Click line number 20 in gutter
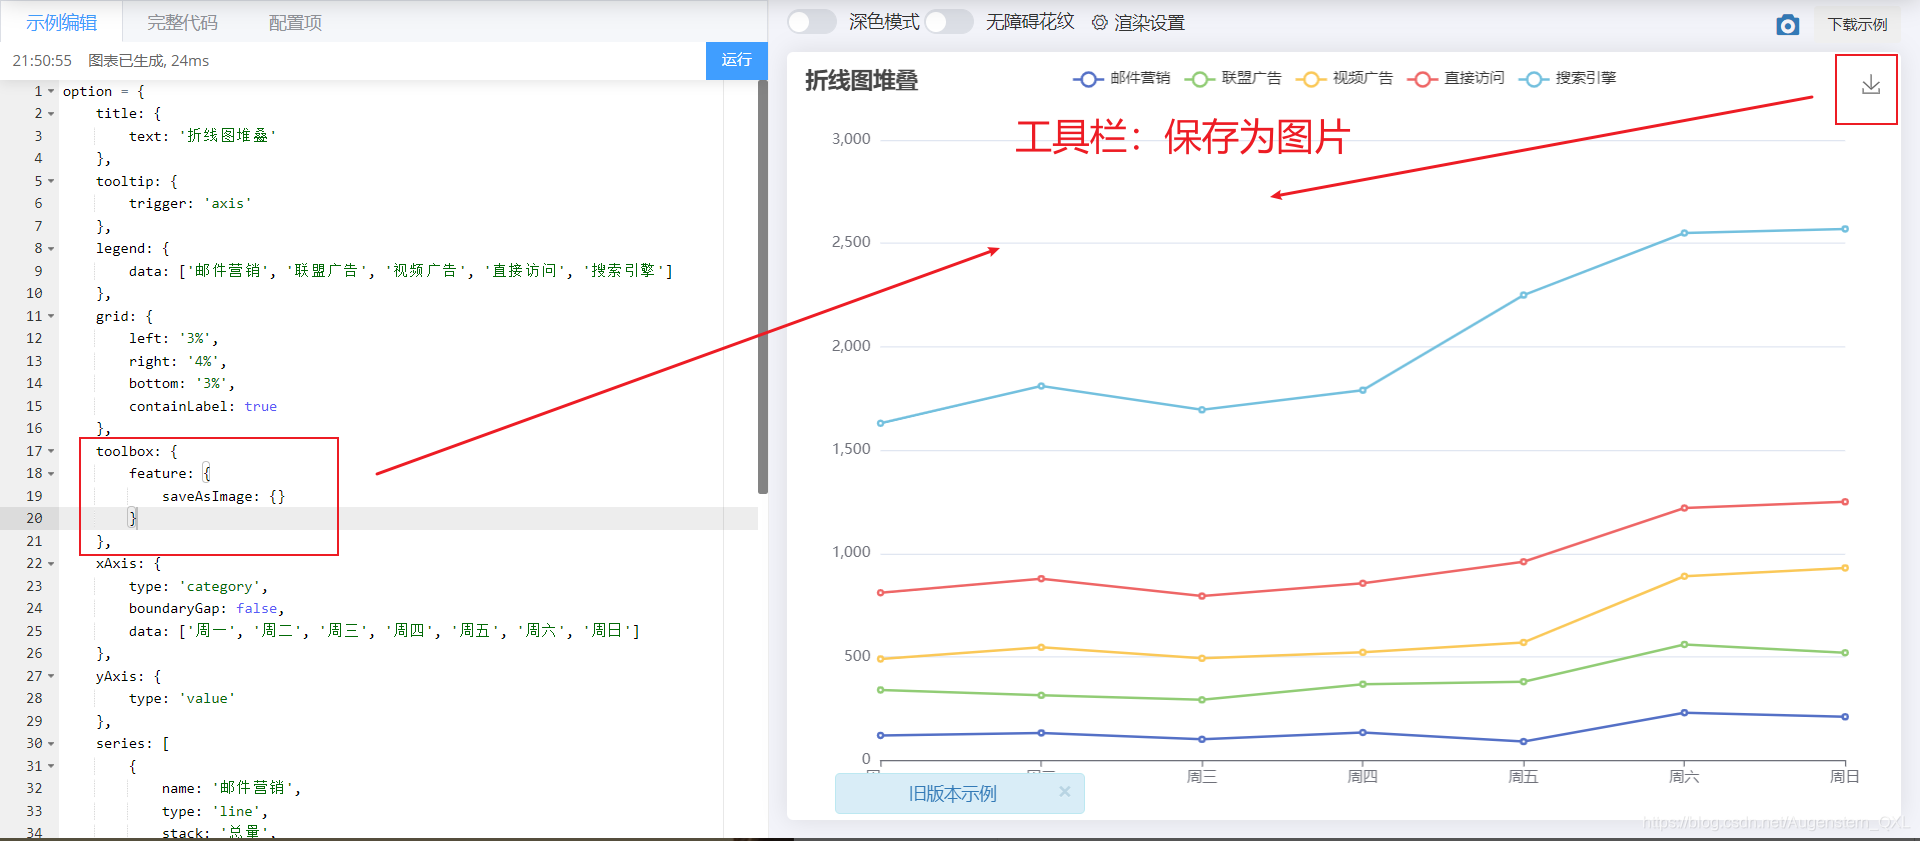This screenshot has height=841, width=1920. pyautogui.click(x=34, y=518)
